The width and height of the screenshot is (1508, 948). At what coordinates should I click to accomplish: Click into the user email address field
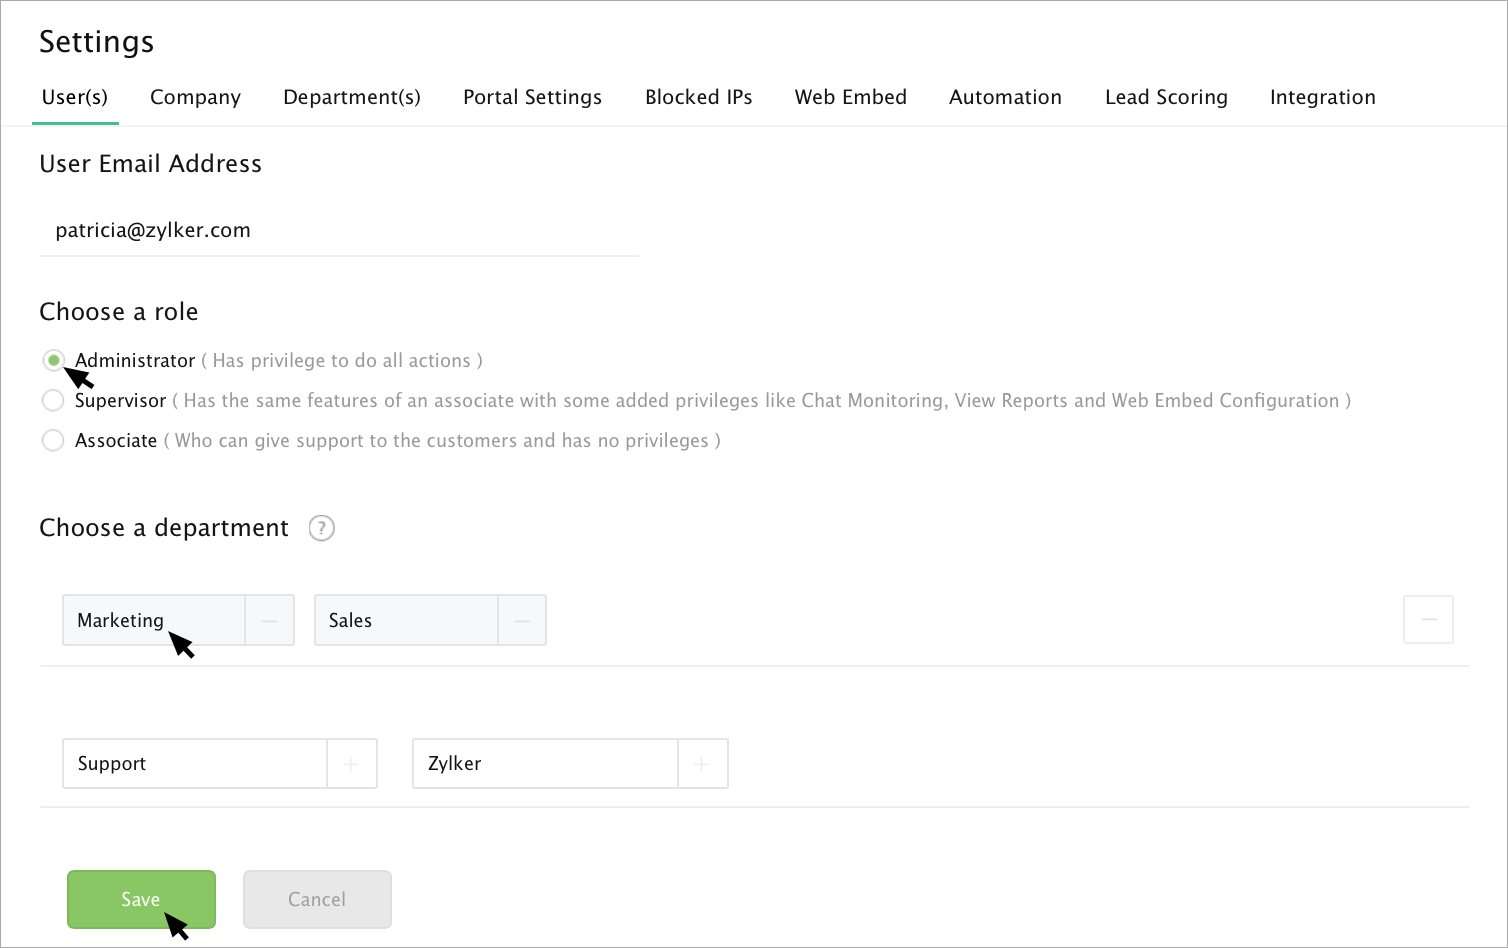coord(339,231)
